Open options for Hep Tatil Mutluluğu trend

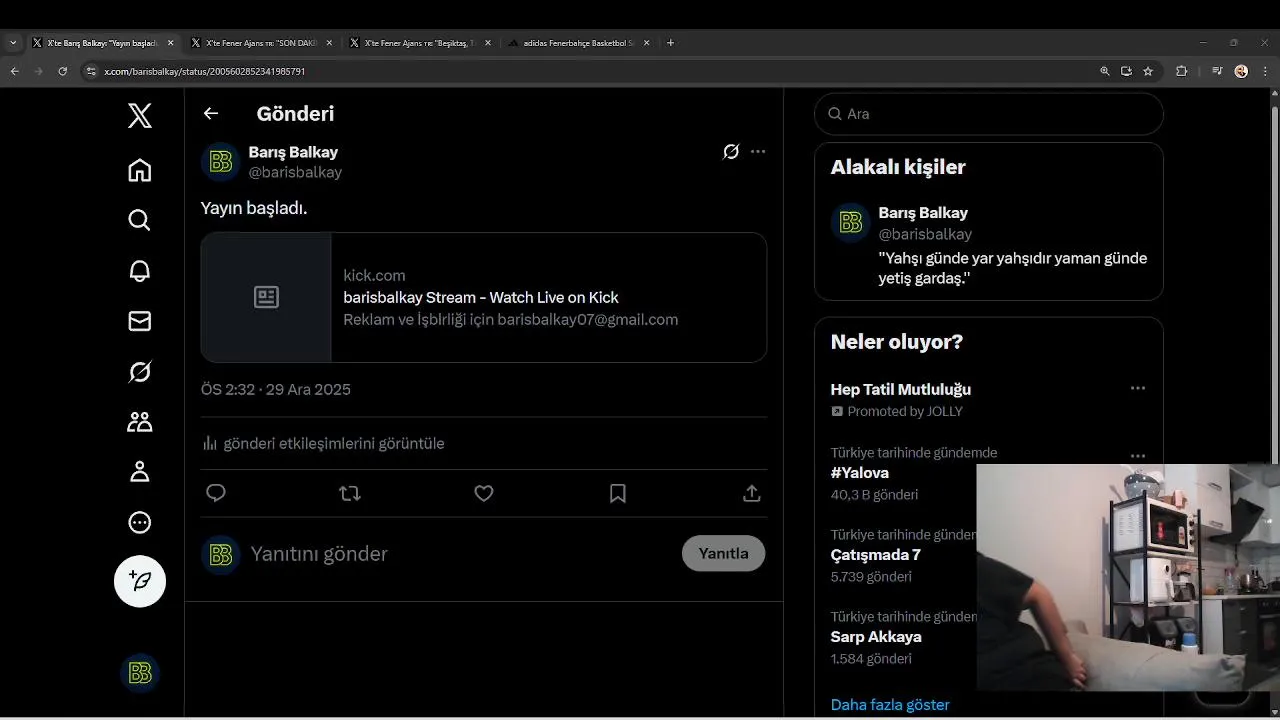(x=1138, y=388)
